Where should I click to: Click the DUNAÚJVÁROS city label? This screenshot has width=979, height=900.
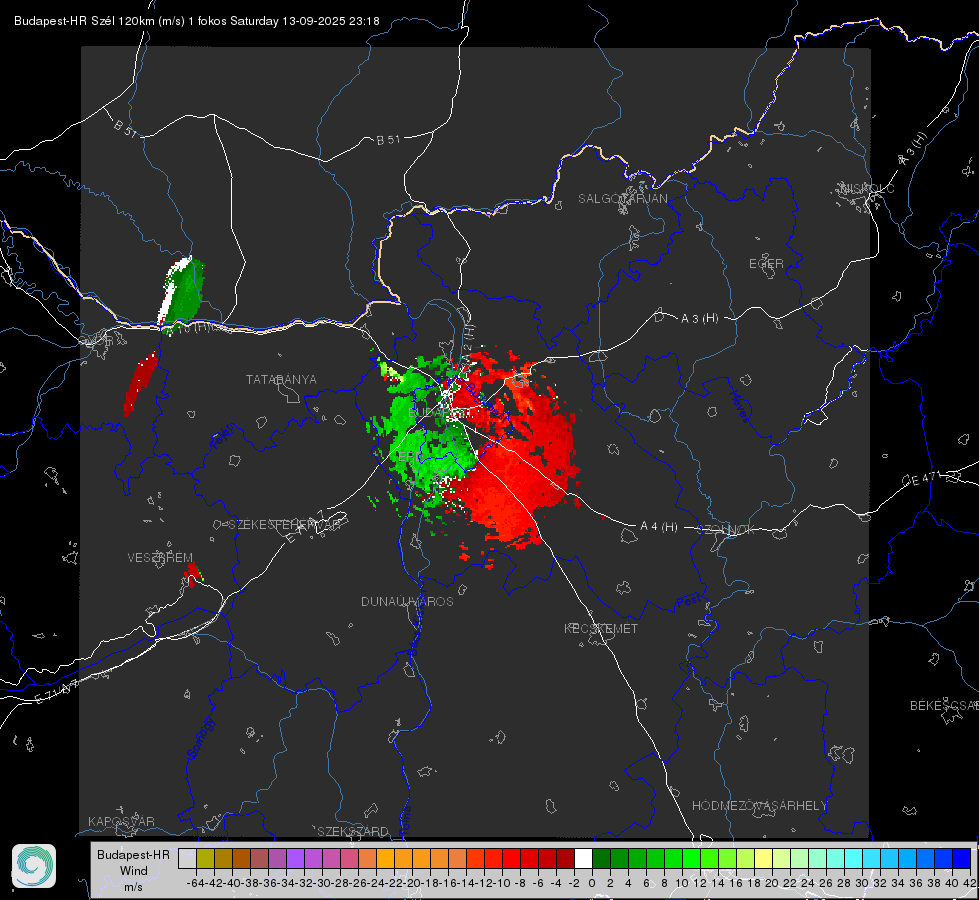click(407, 601)
